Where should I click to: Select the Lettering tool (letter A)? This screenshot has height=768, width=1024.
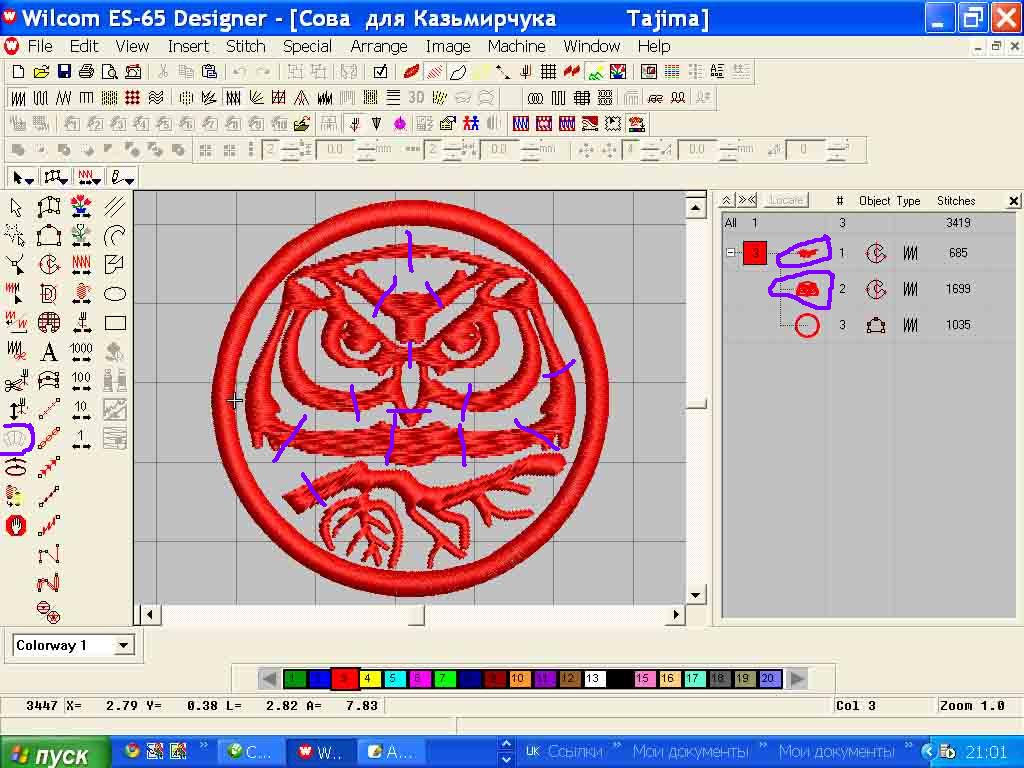(48, 352)
